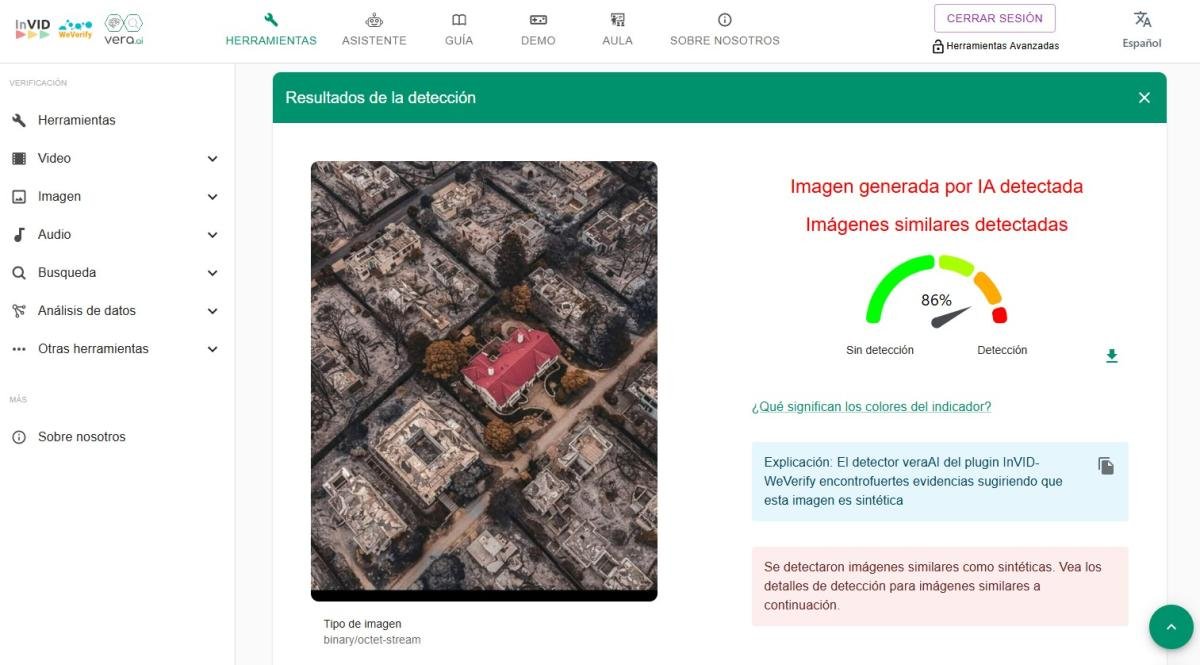This screenshot has width=1200, height=665.
Task: Click the analyzed aerial image thumbnail
Action: (484, 381)
